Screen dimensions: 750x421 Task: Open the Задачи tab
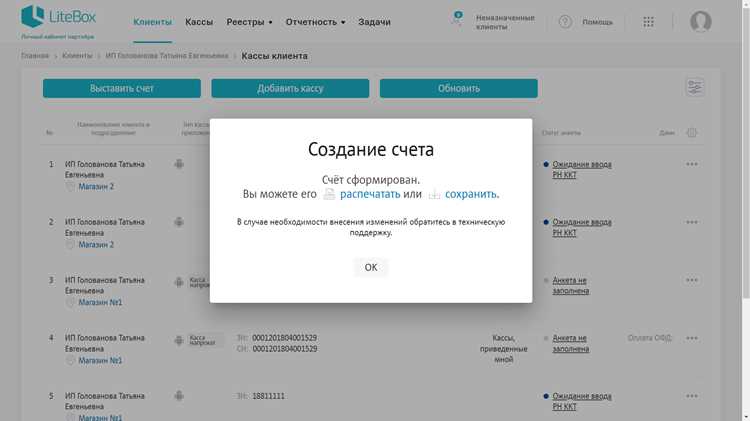click(x=374, y=22)
